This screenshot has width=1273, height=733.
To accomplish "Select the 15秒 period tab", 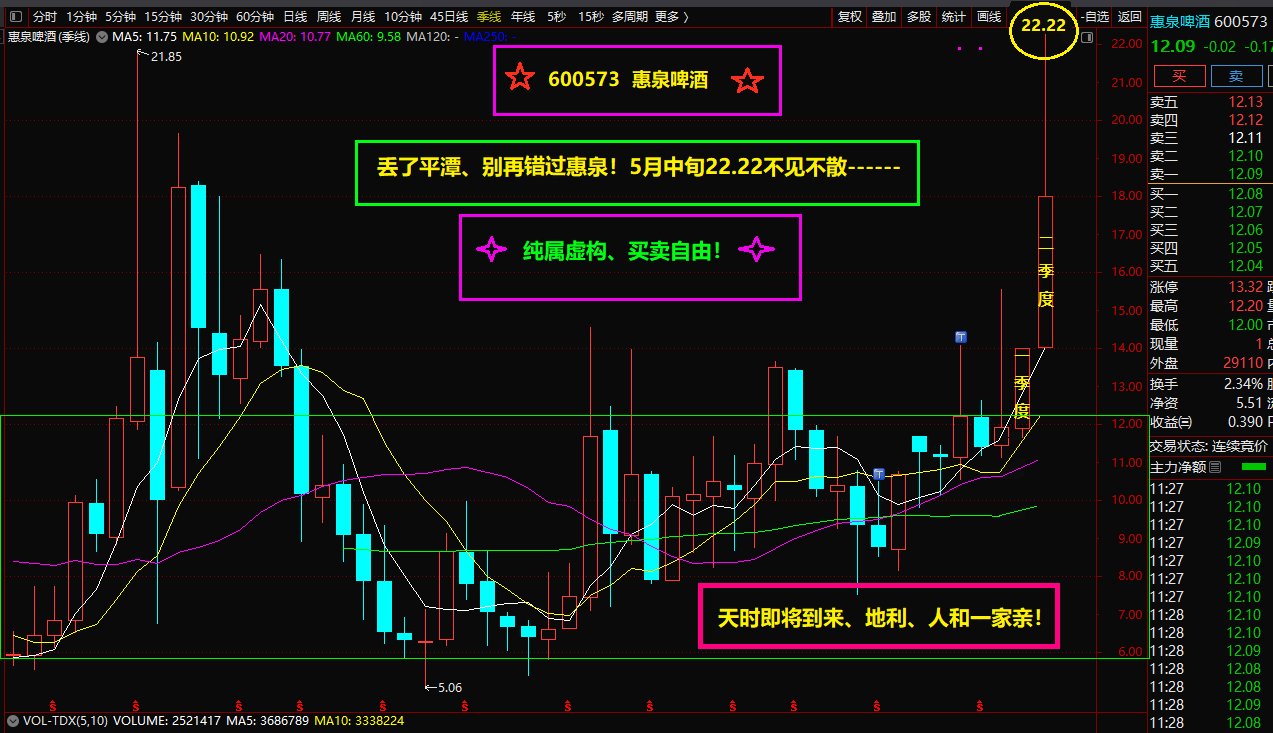I will tap(590, 17).
